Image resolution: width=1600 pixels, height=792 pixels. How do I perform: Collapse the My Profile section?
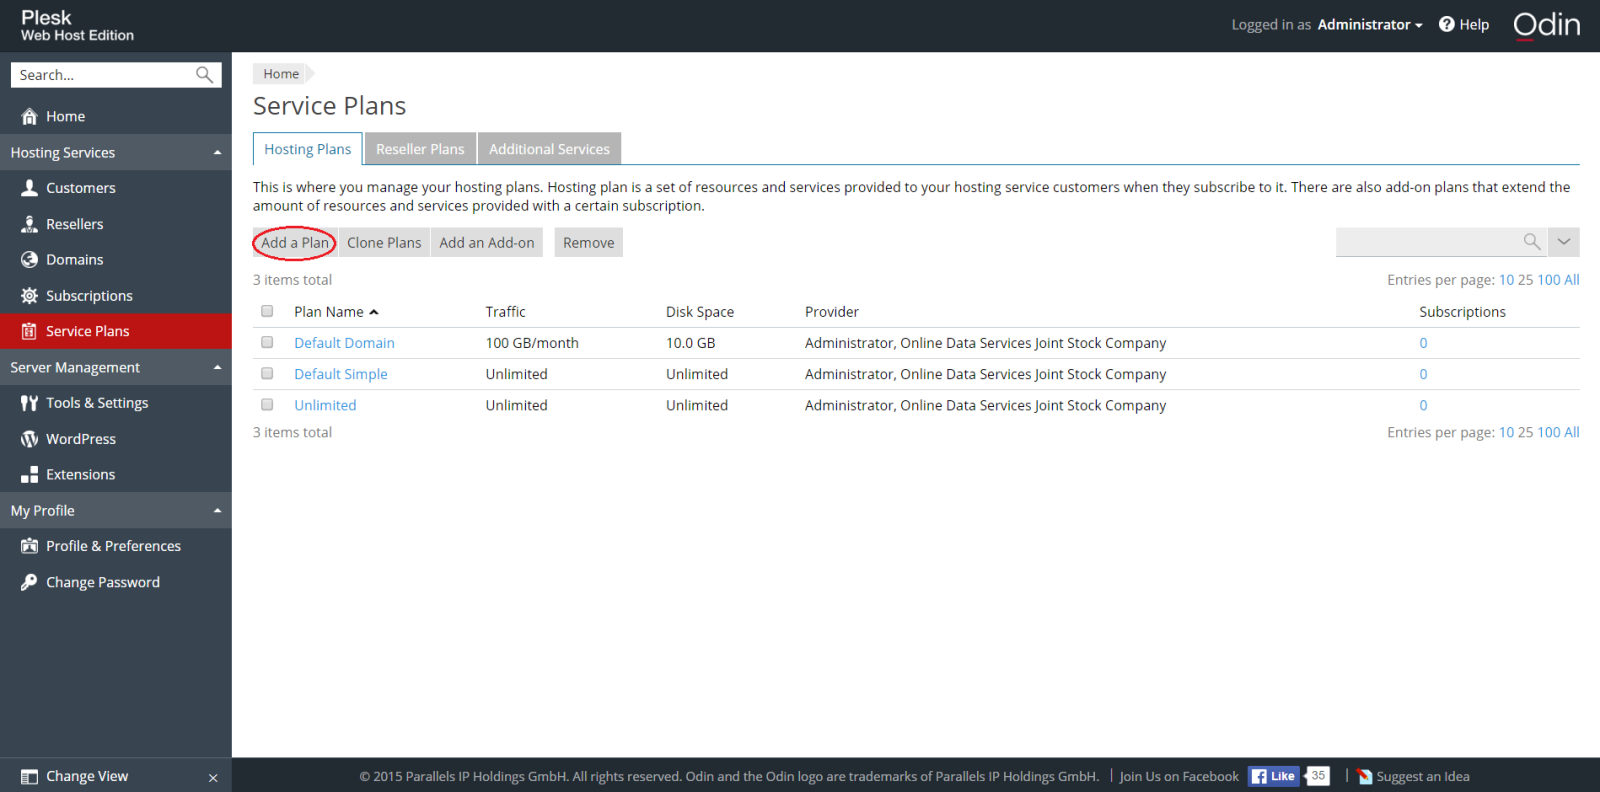[x=217, y=511]
